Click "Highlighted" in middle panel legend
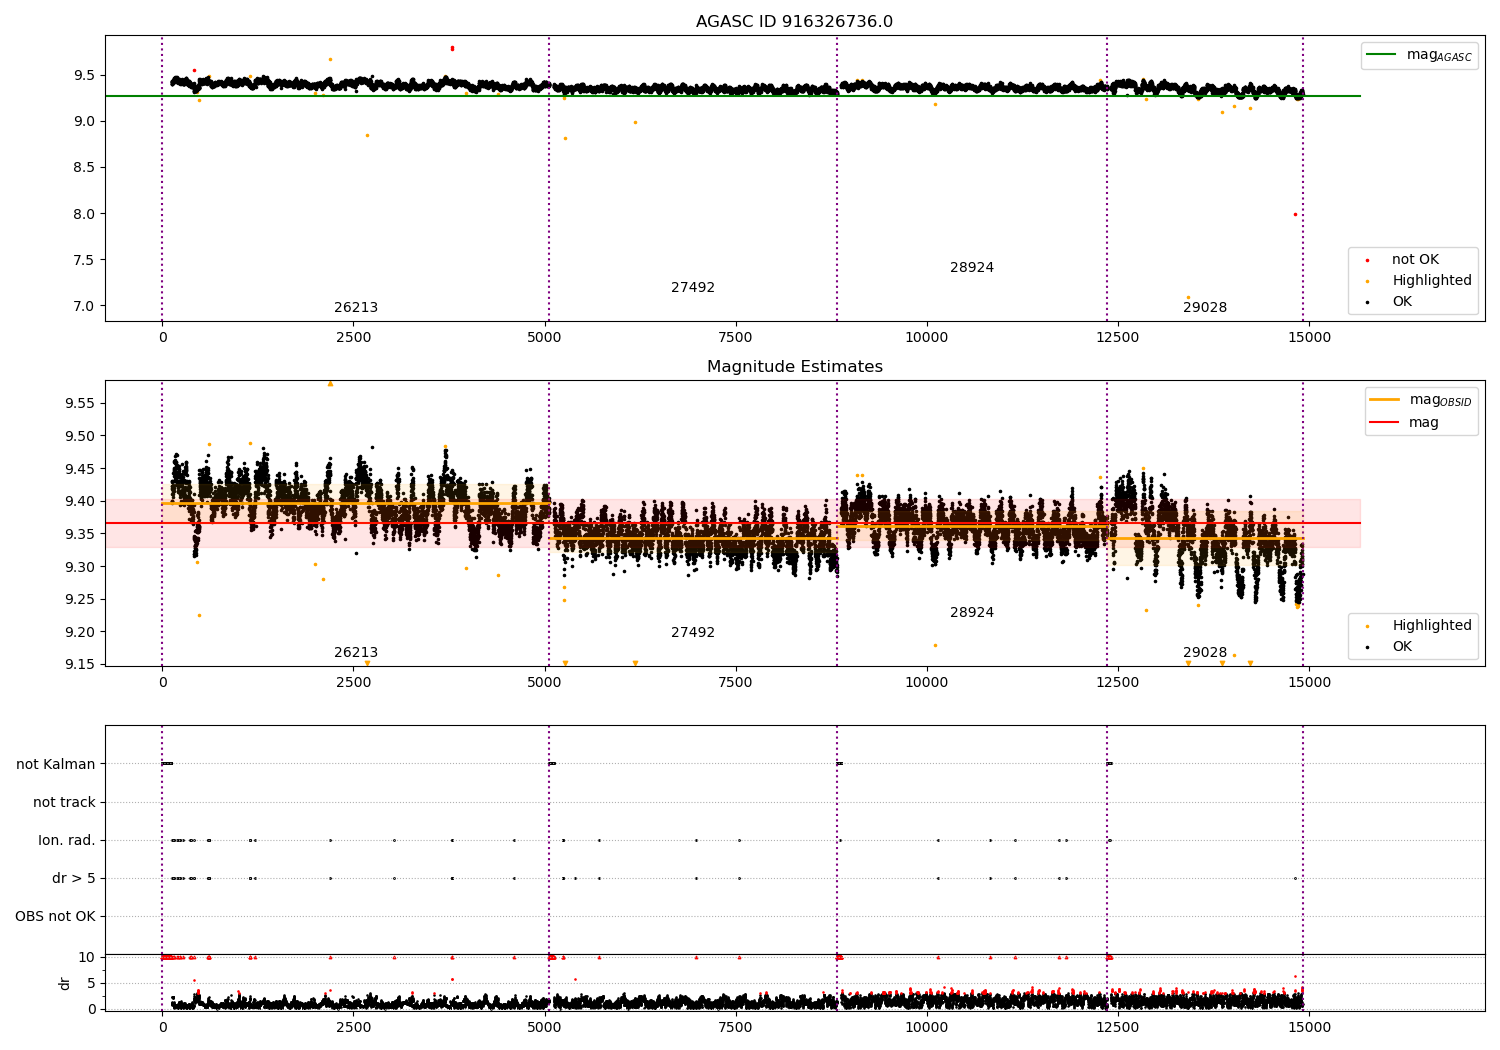 pos(1431,625)
